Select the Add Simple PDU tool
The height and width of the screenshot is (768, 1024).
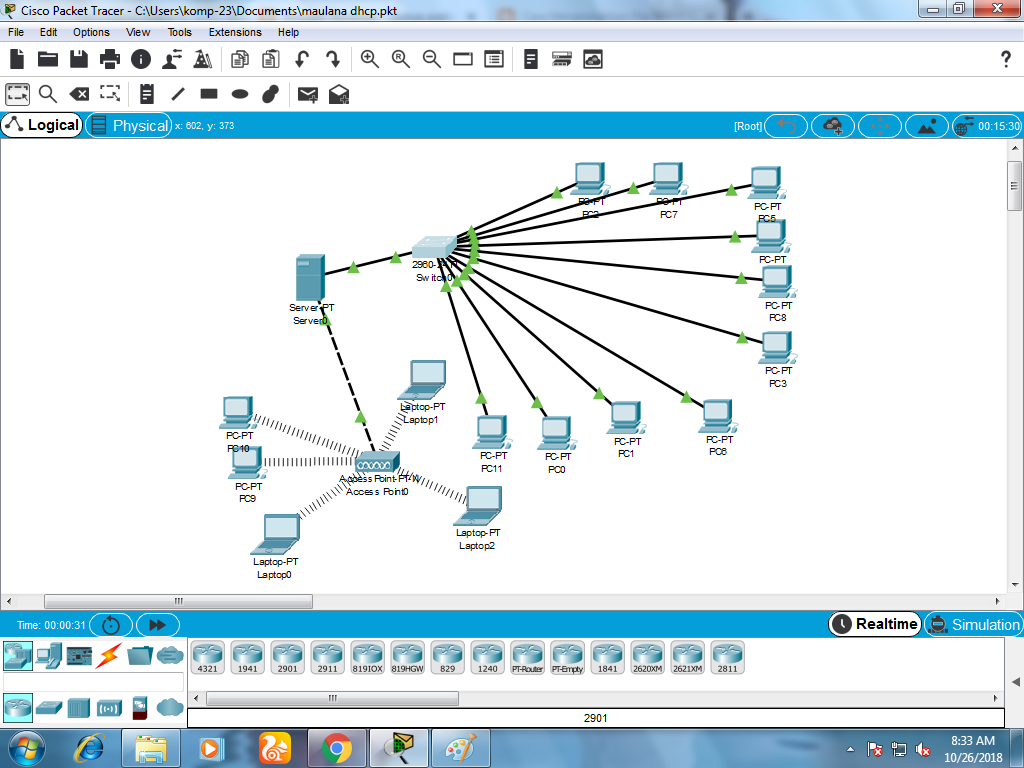pyautogui.click(x=307, y=94)
